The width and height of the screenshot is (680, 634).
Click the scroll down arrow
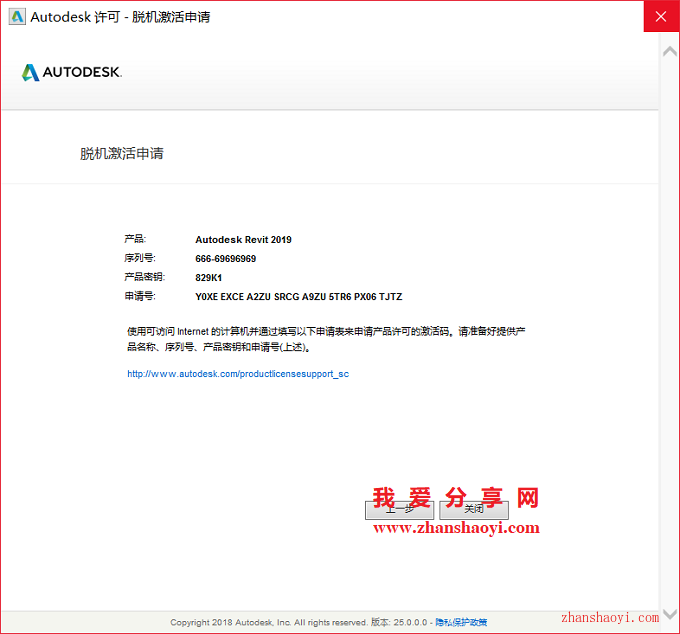pyautogui.click(x=670, y=614)
